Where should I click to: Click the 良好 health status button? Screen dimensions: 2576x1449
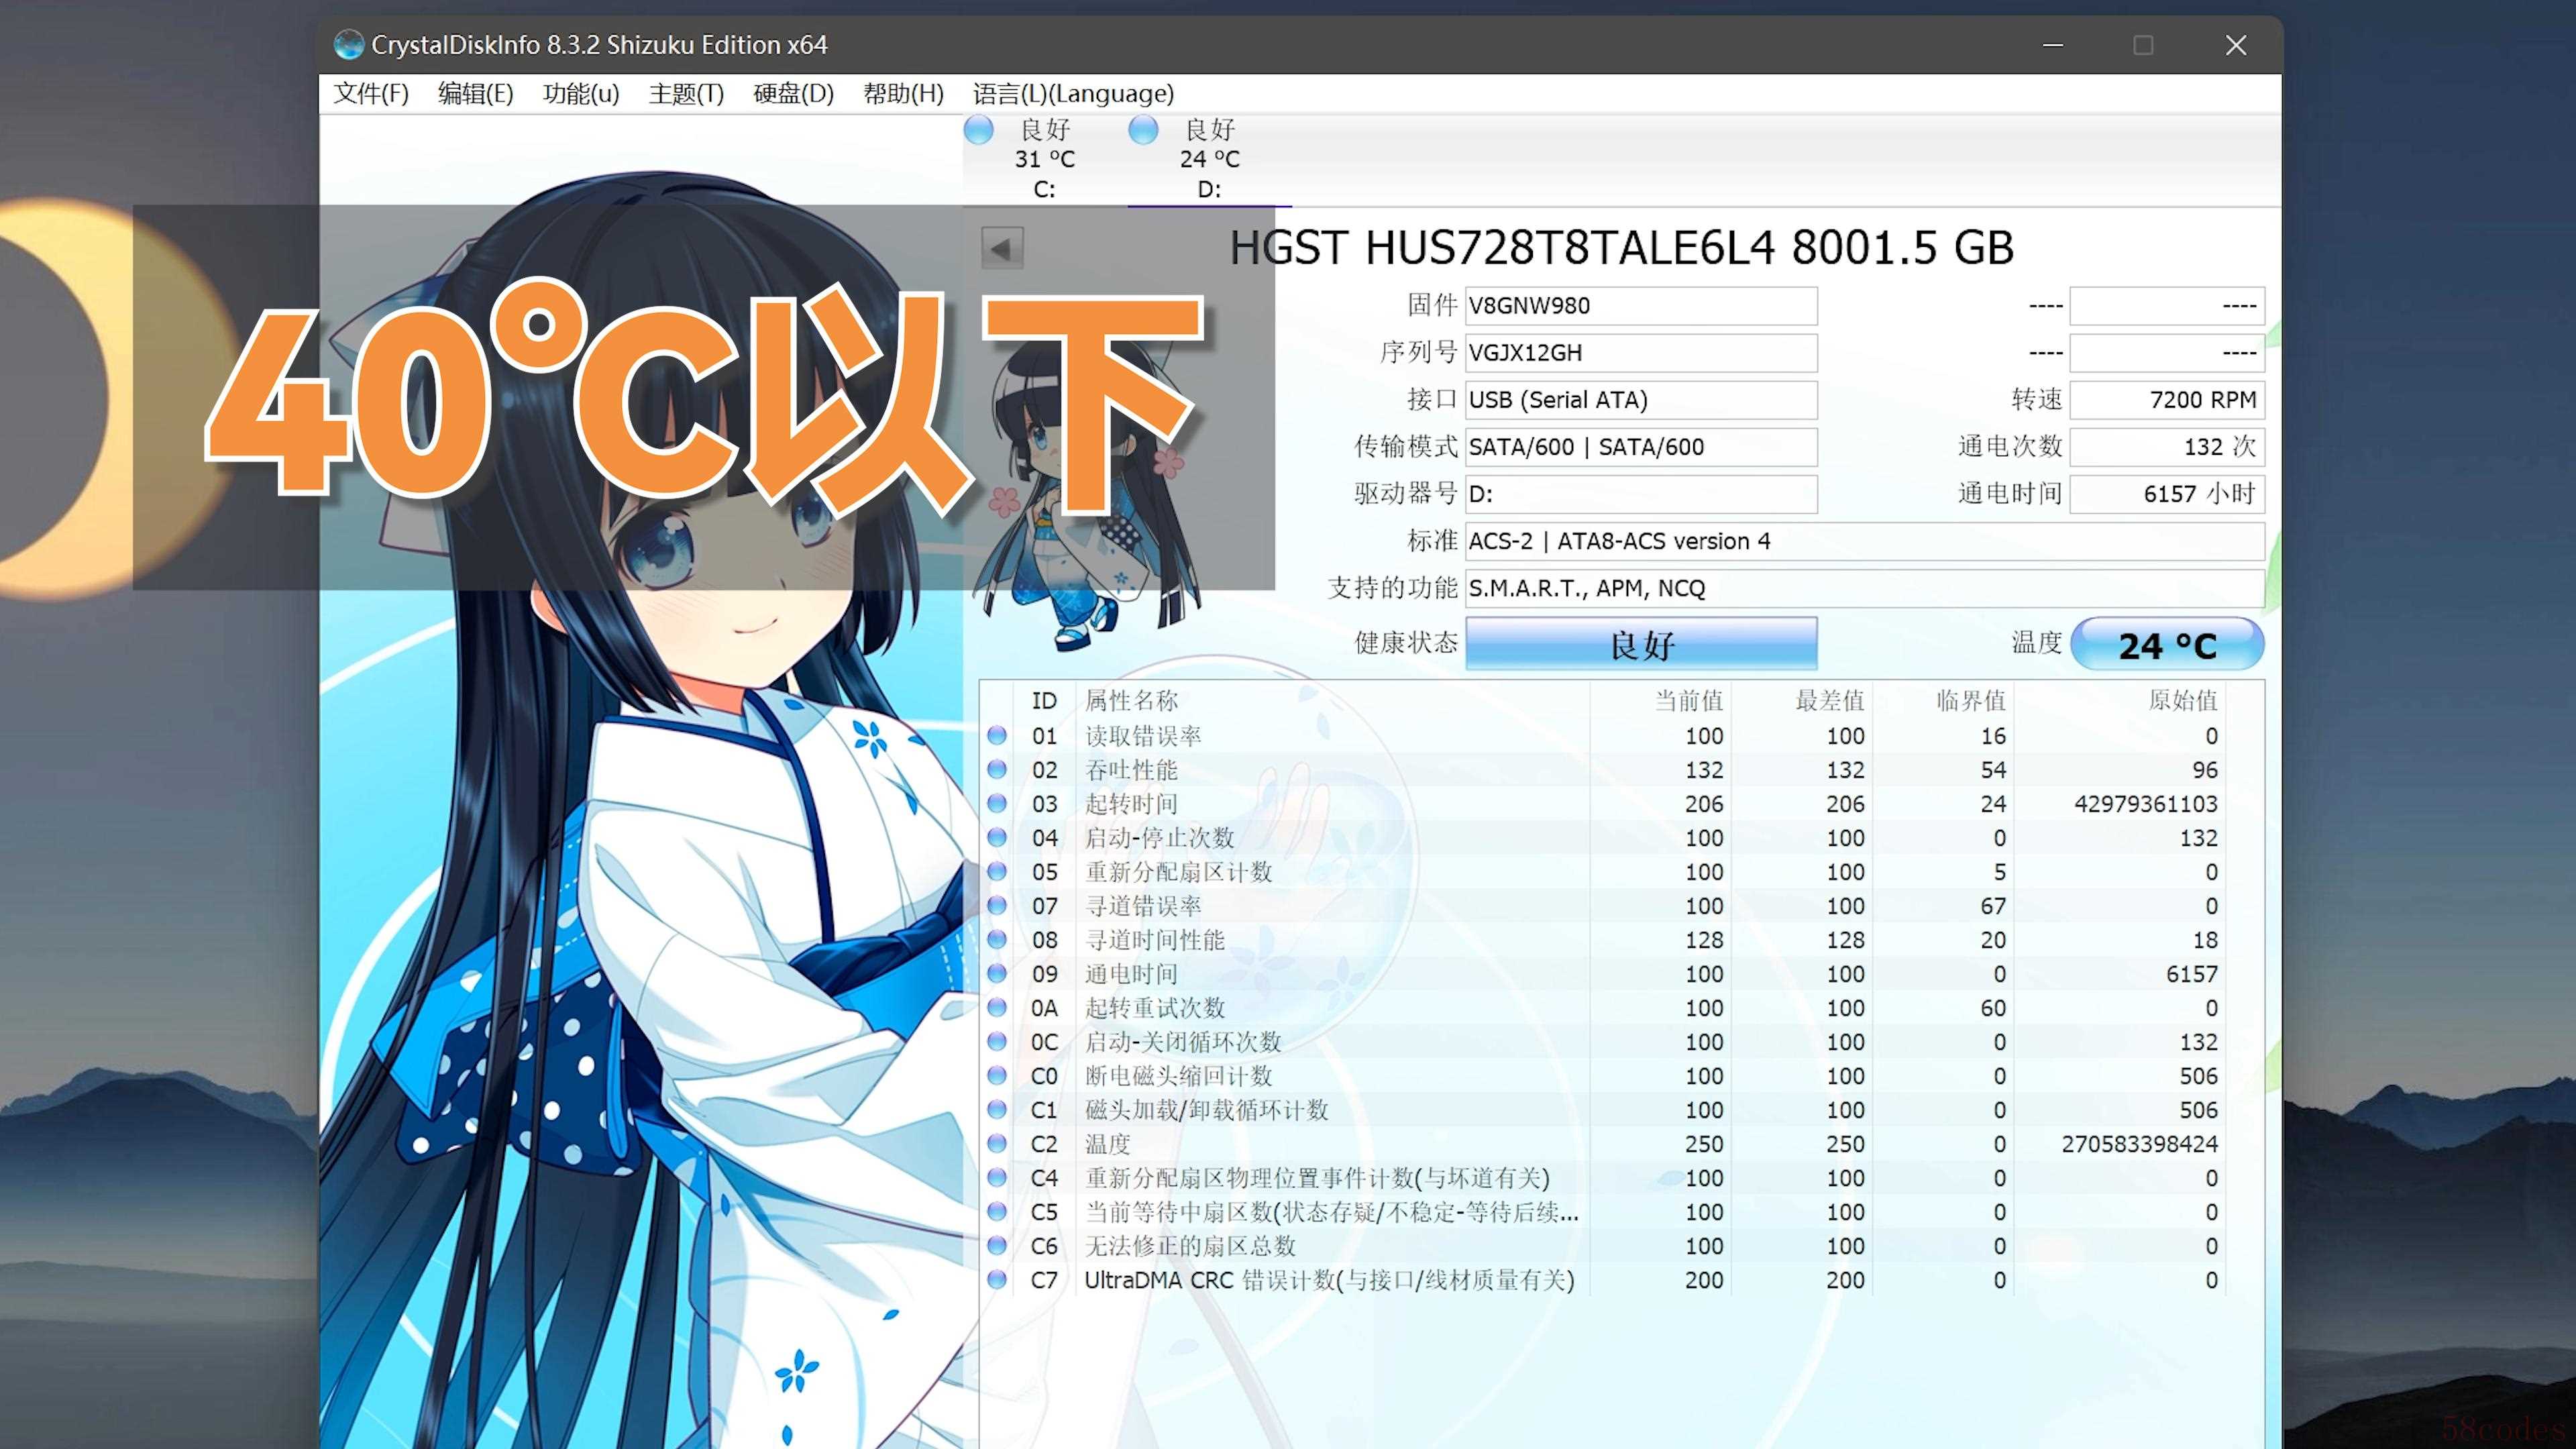pyautogui.click(x=1641, y=644)
